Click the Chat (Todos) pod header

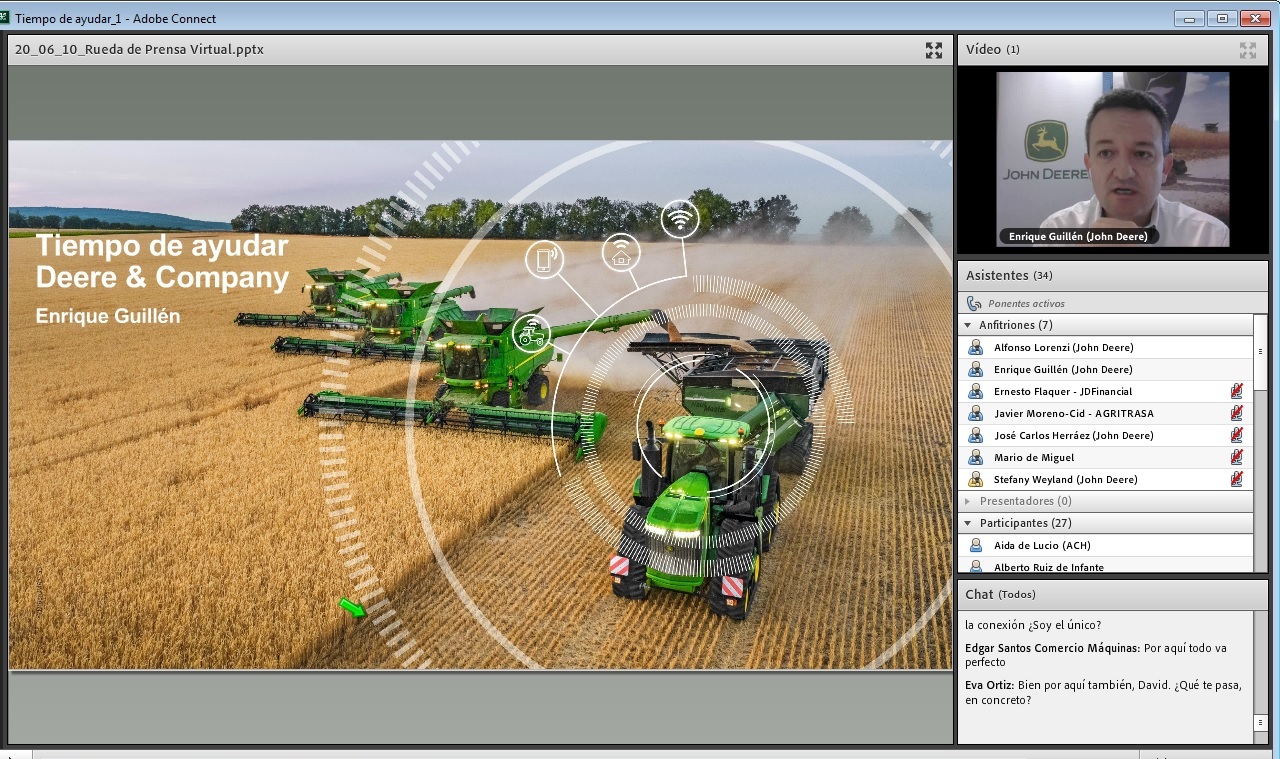[1112, 595]
